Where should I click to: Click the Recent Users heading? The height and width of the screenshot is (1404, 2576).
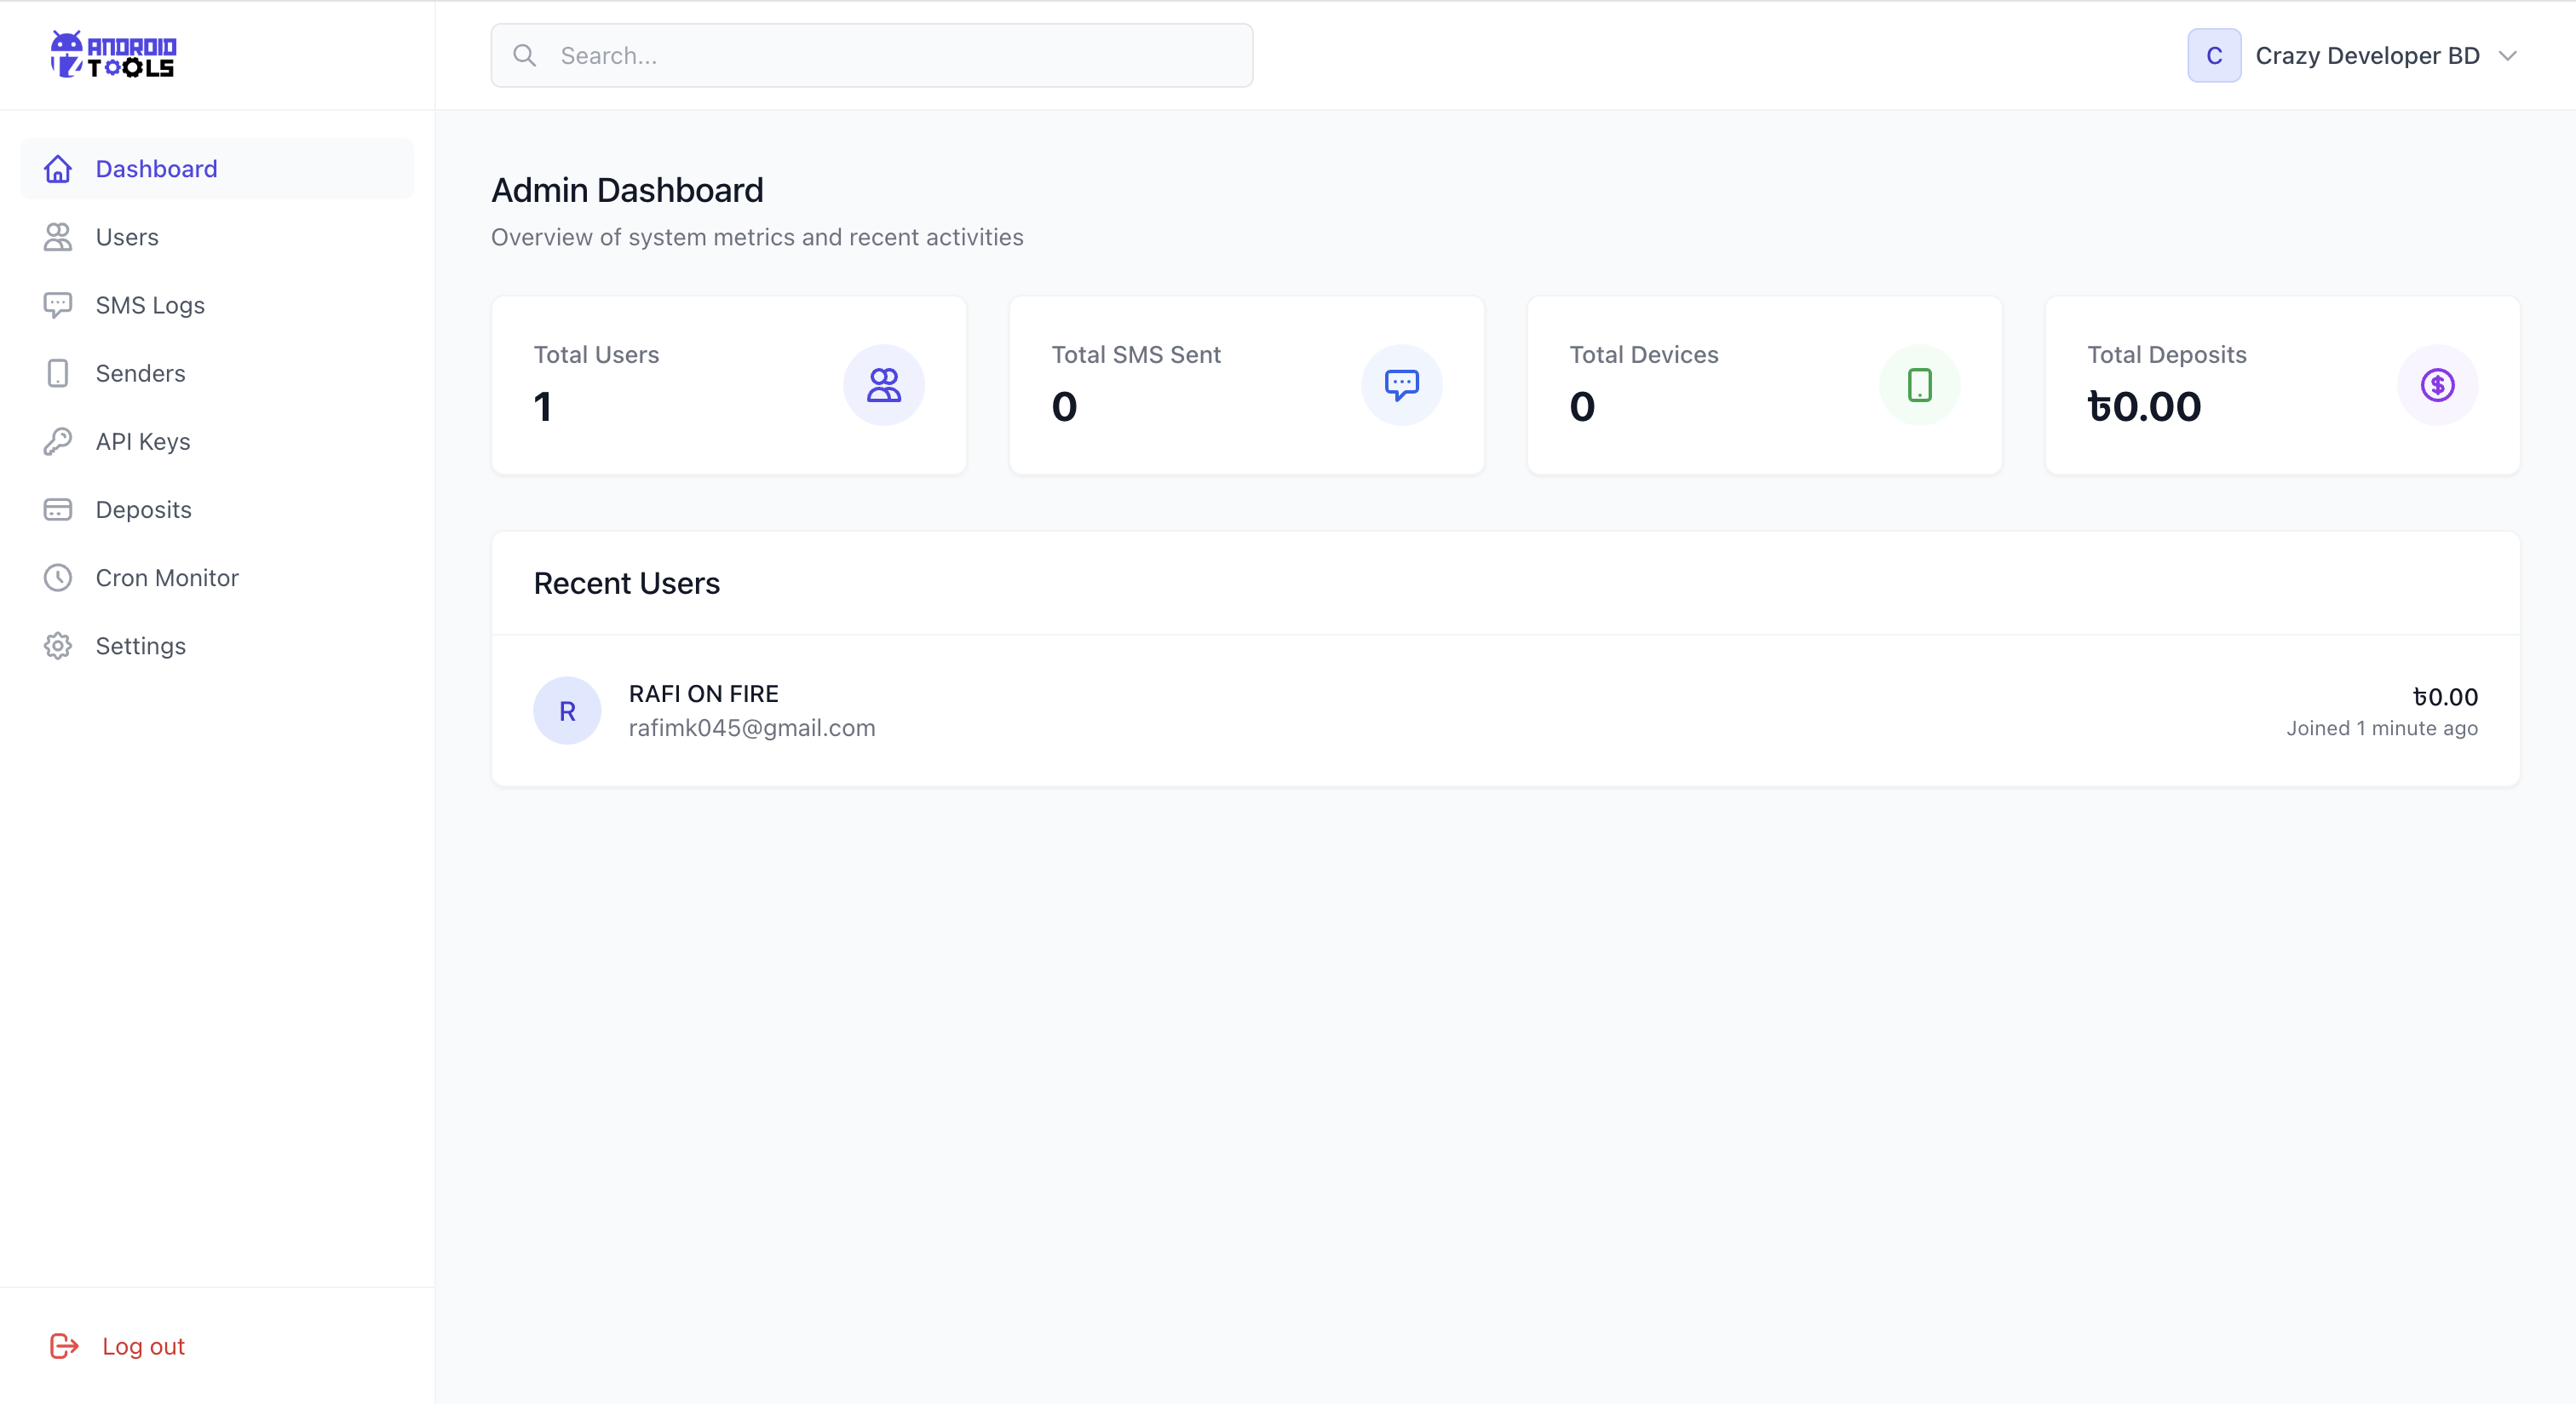click(x=626, y=583)
